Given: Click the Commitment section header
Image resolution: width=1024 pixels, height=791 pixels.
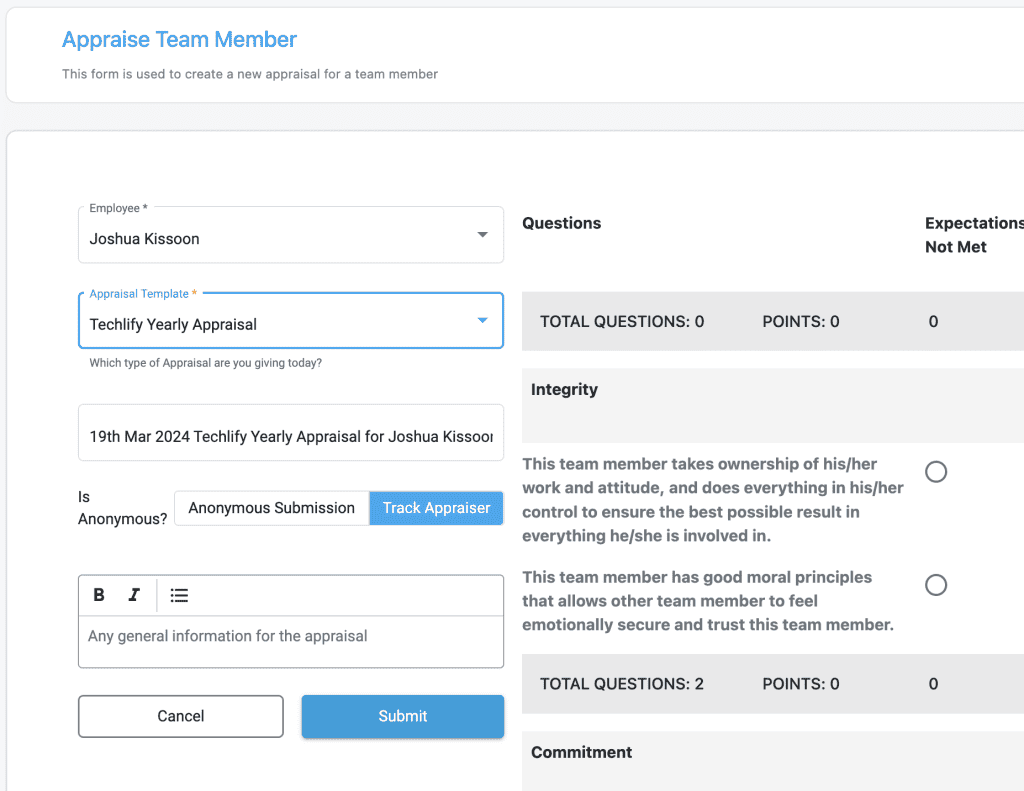Looking at the screenshot, I should pos(581,752).
